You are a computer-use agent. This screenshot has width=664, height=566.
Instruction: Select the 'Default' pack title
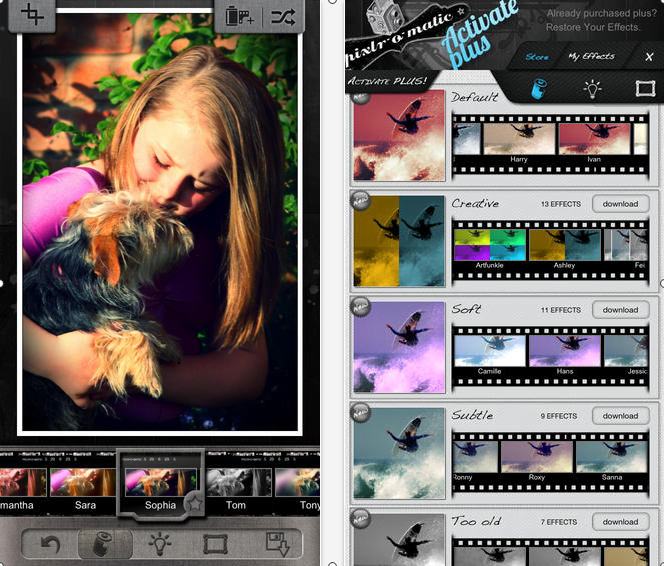coord(474,97)
